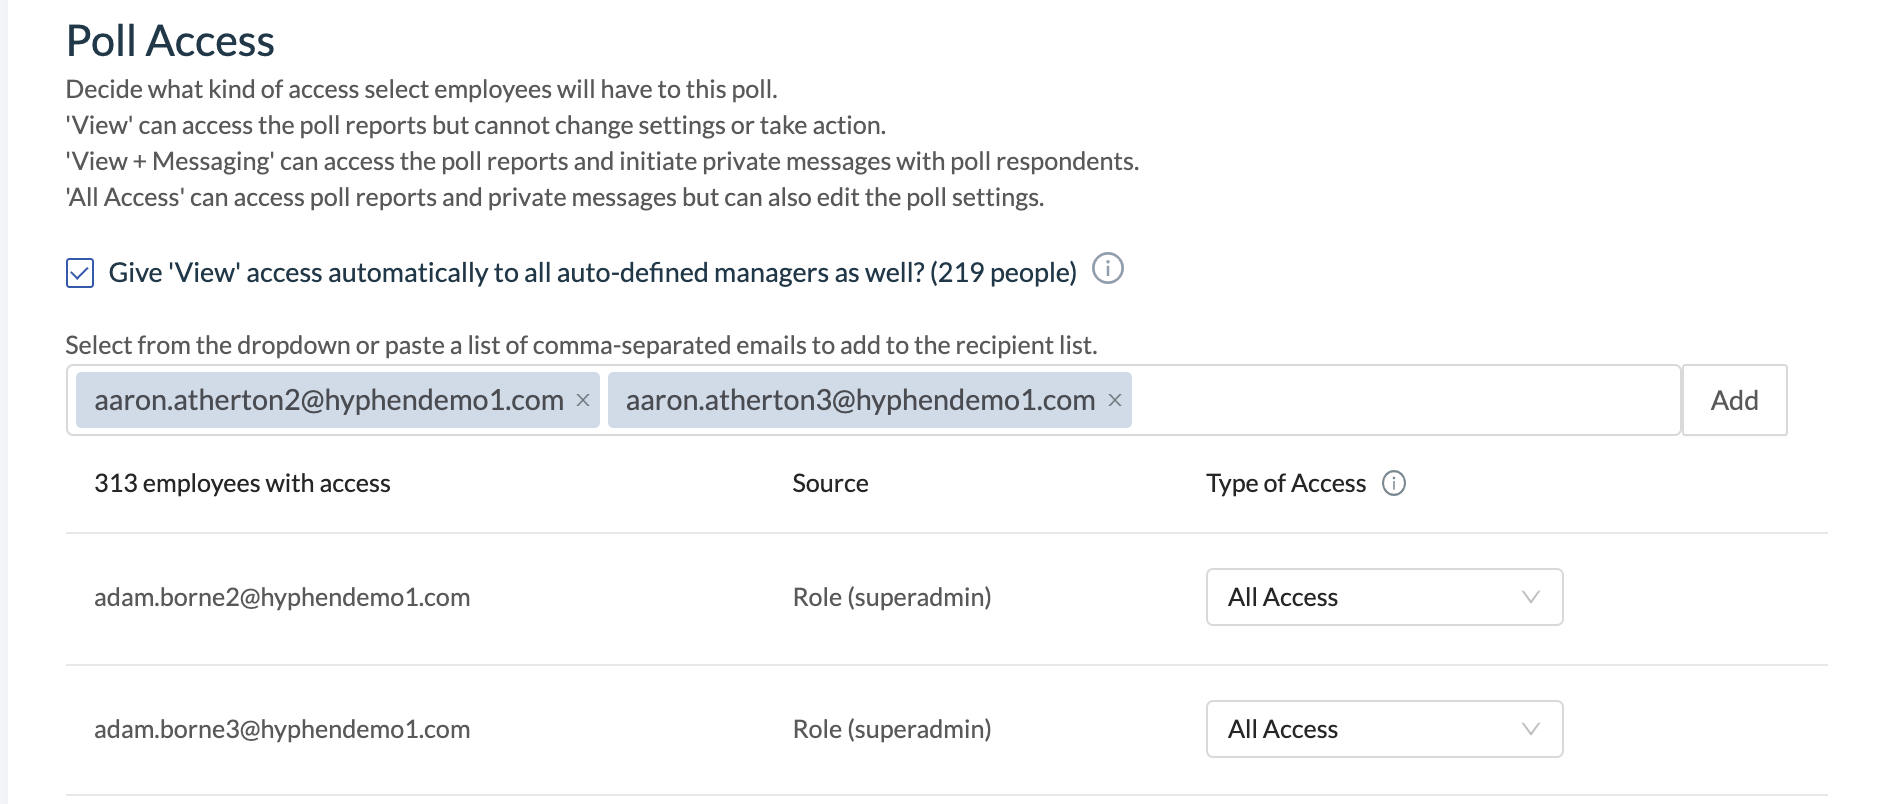Click the Poll Access heading
This screenshot has height=804, width=1884.
(170, 41)
